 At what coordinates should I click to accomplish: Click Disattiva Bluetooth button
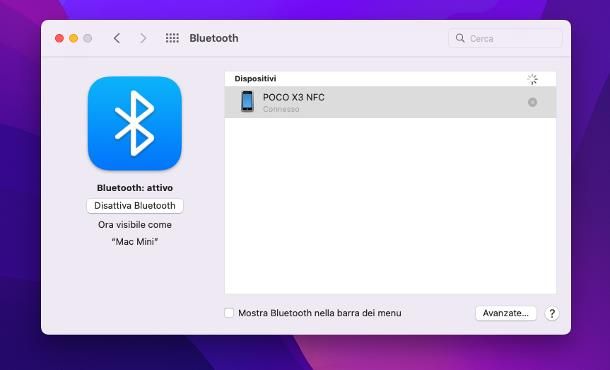tap(135, 205)
